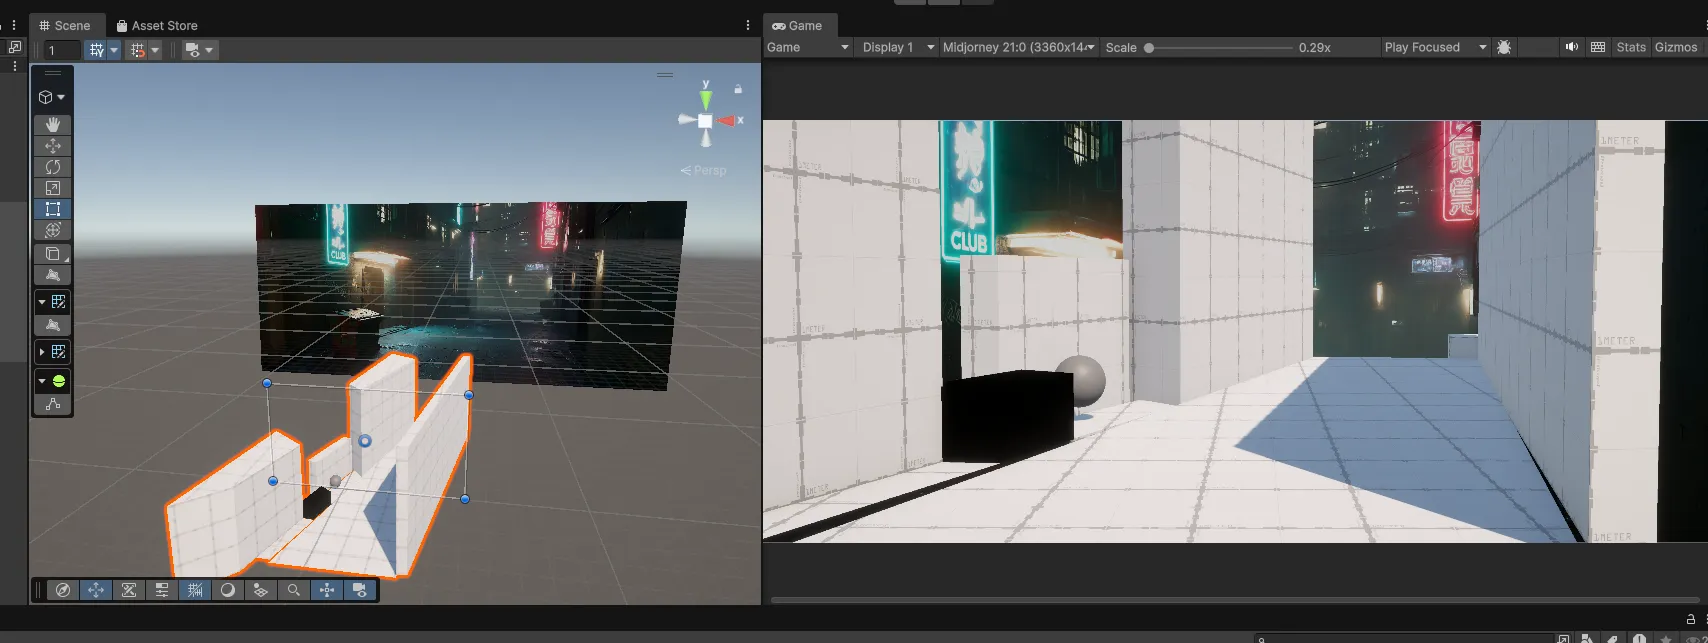The image size is (1708, 643).
Task: Click the 0.29x scale value in the Game toolbar
Action: click(1315, 47)
